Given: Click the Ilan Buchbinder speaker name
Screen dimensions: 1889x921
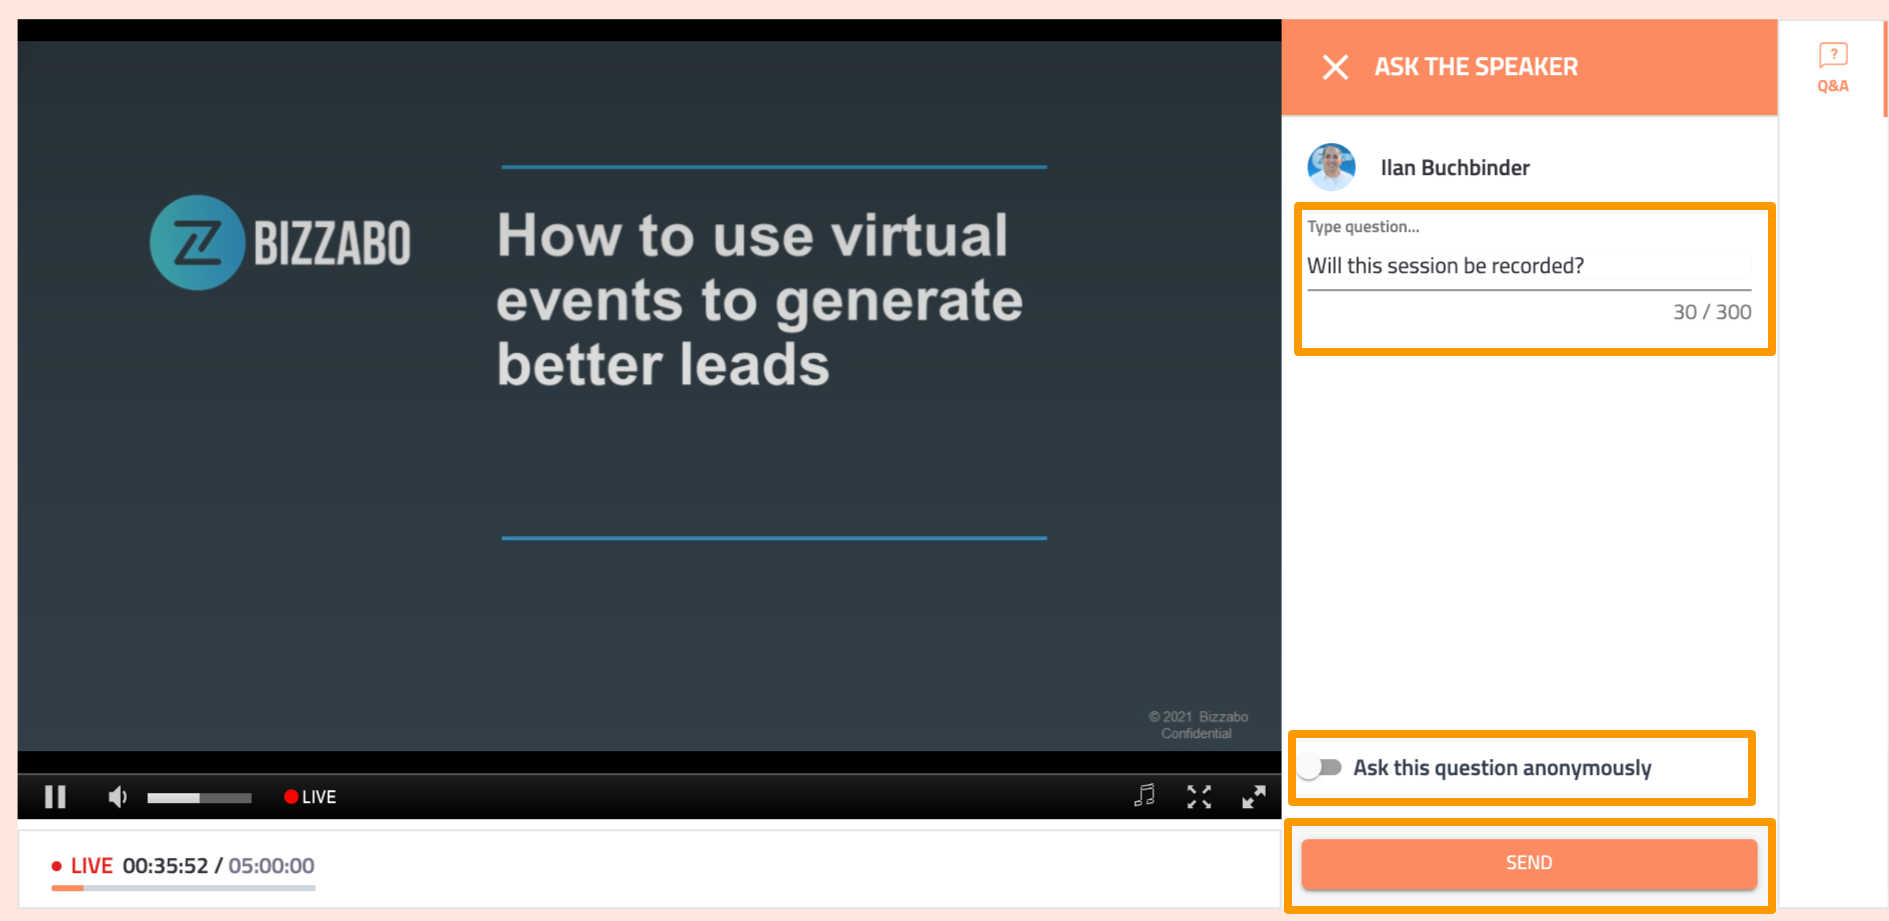Looking at the screenshot, I should pos(1455,168).
